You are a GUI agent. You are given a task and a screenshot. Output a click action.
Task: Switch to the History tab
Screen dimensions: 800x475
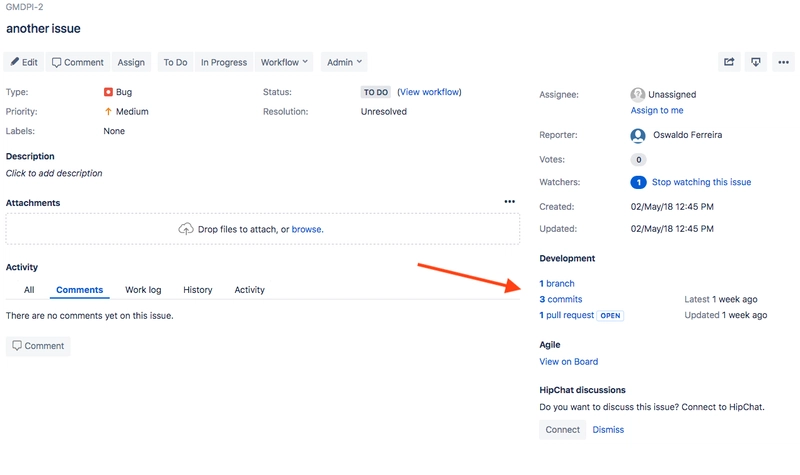coord(198,290)
